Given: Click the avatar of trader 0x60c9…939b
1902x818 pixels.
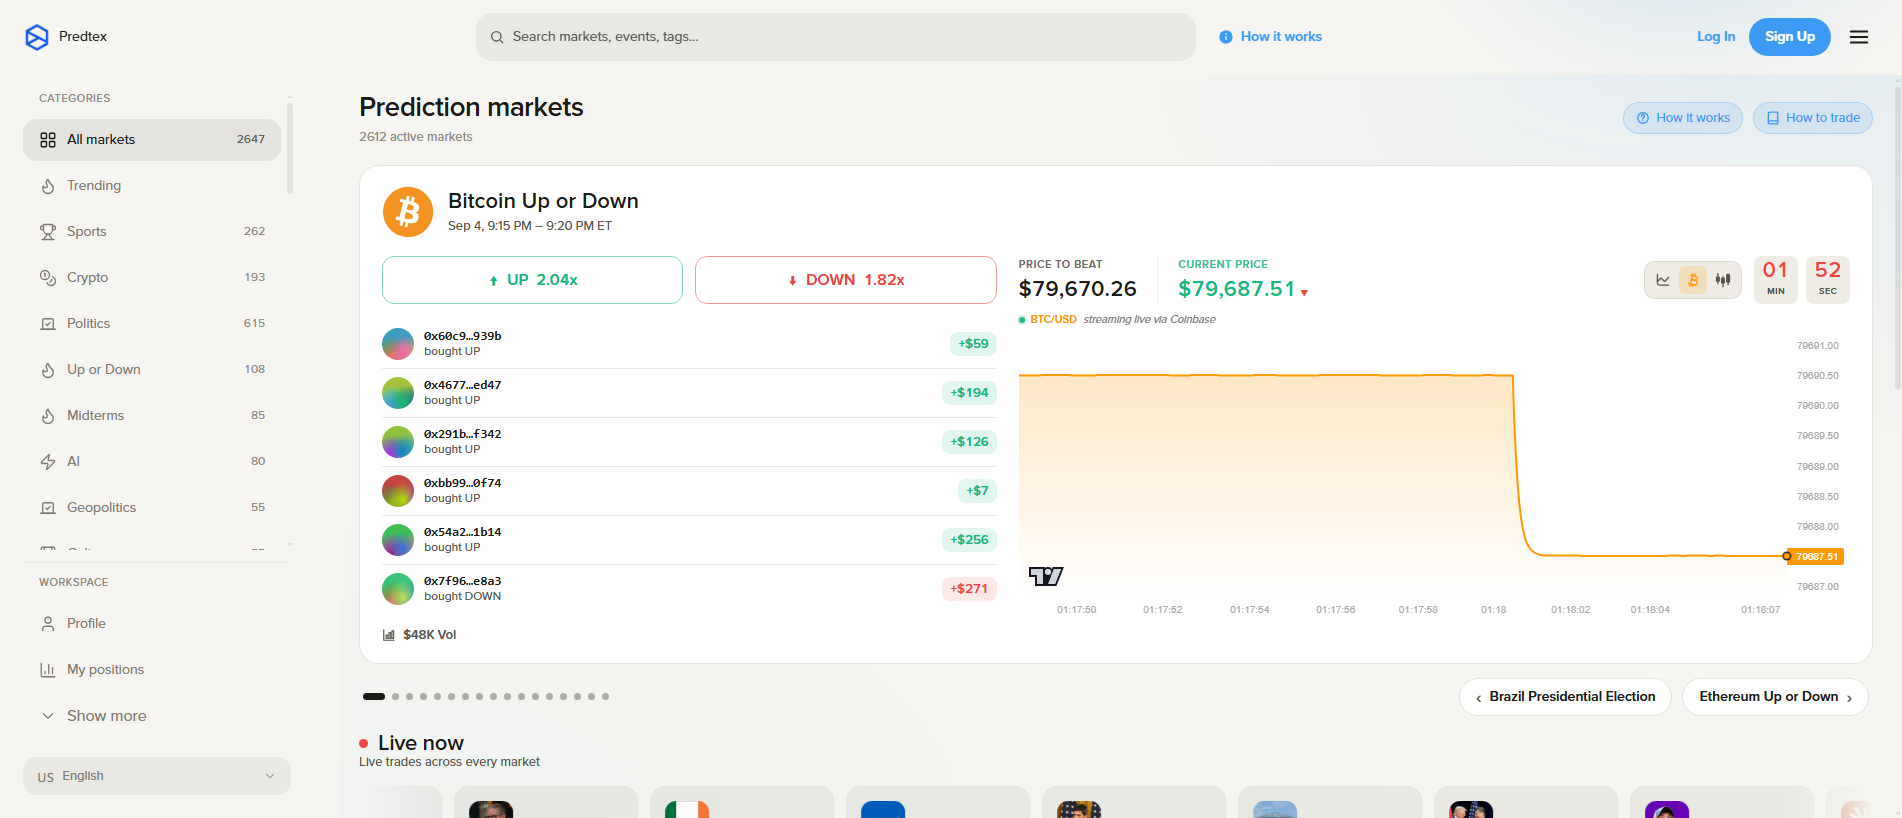Looking at the screenshot, I should pos(398,344).
